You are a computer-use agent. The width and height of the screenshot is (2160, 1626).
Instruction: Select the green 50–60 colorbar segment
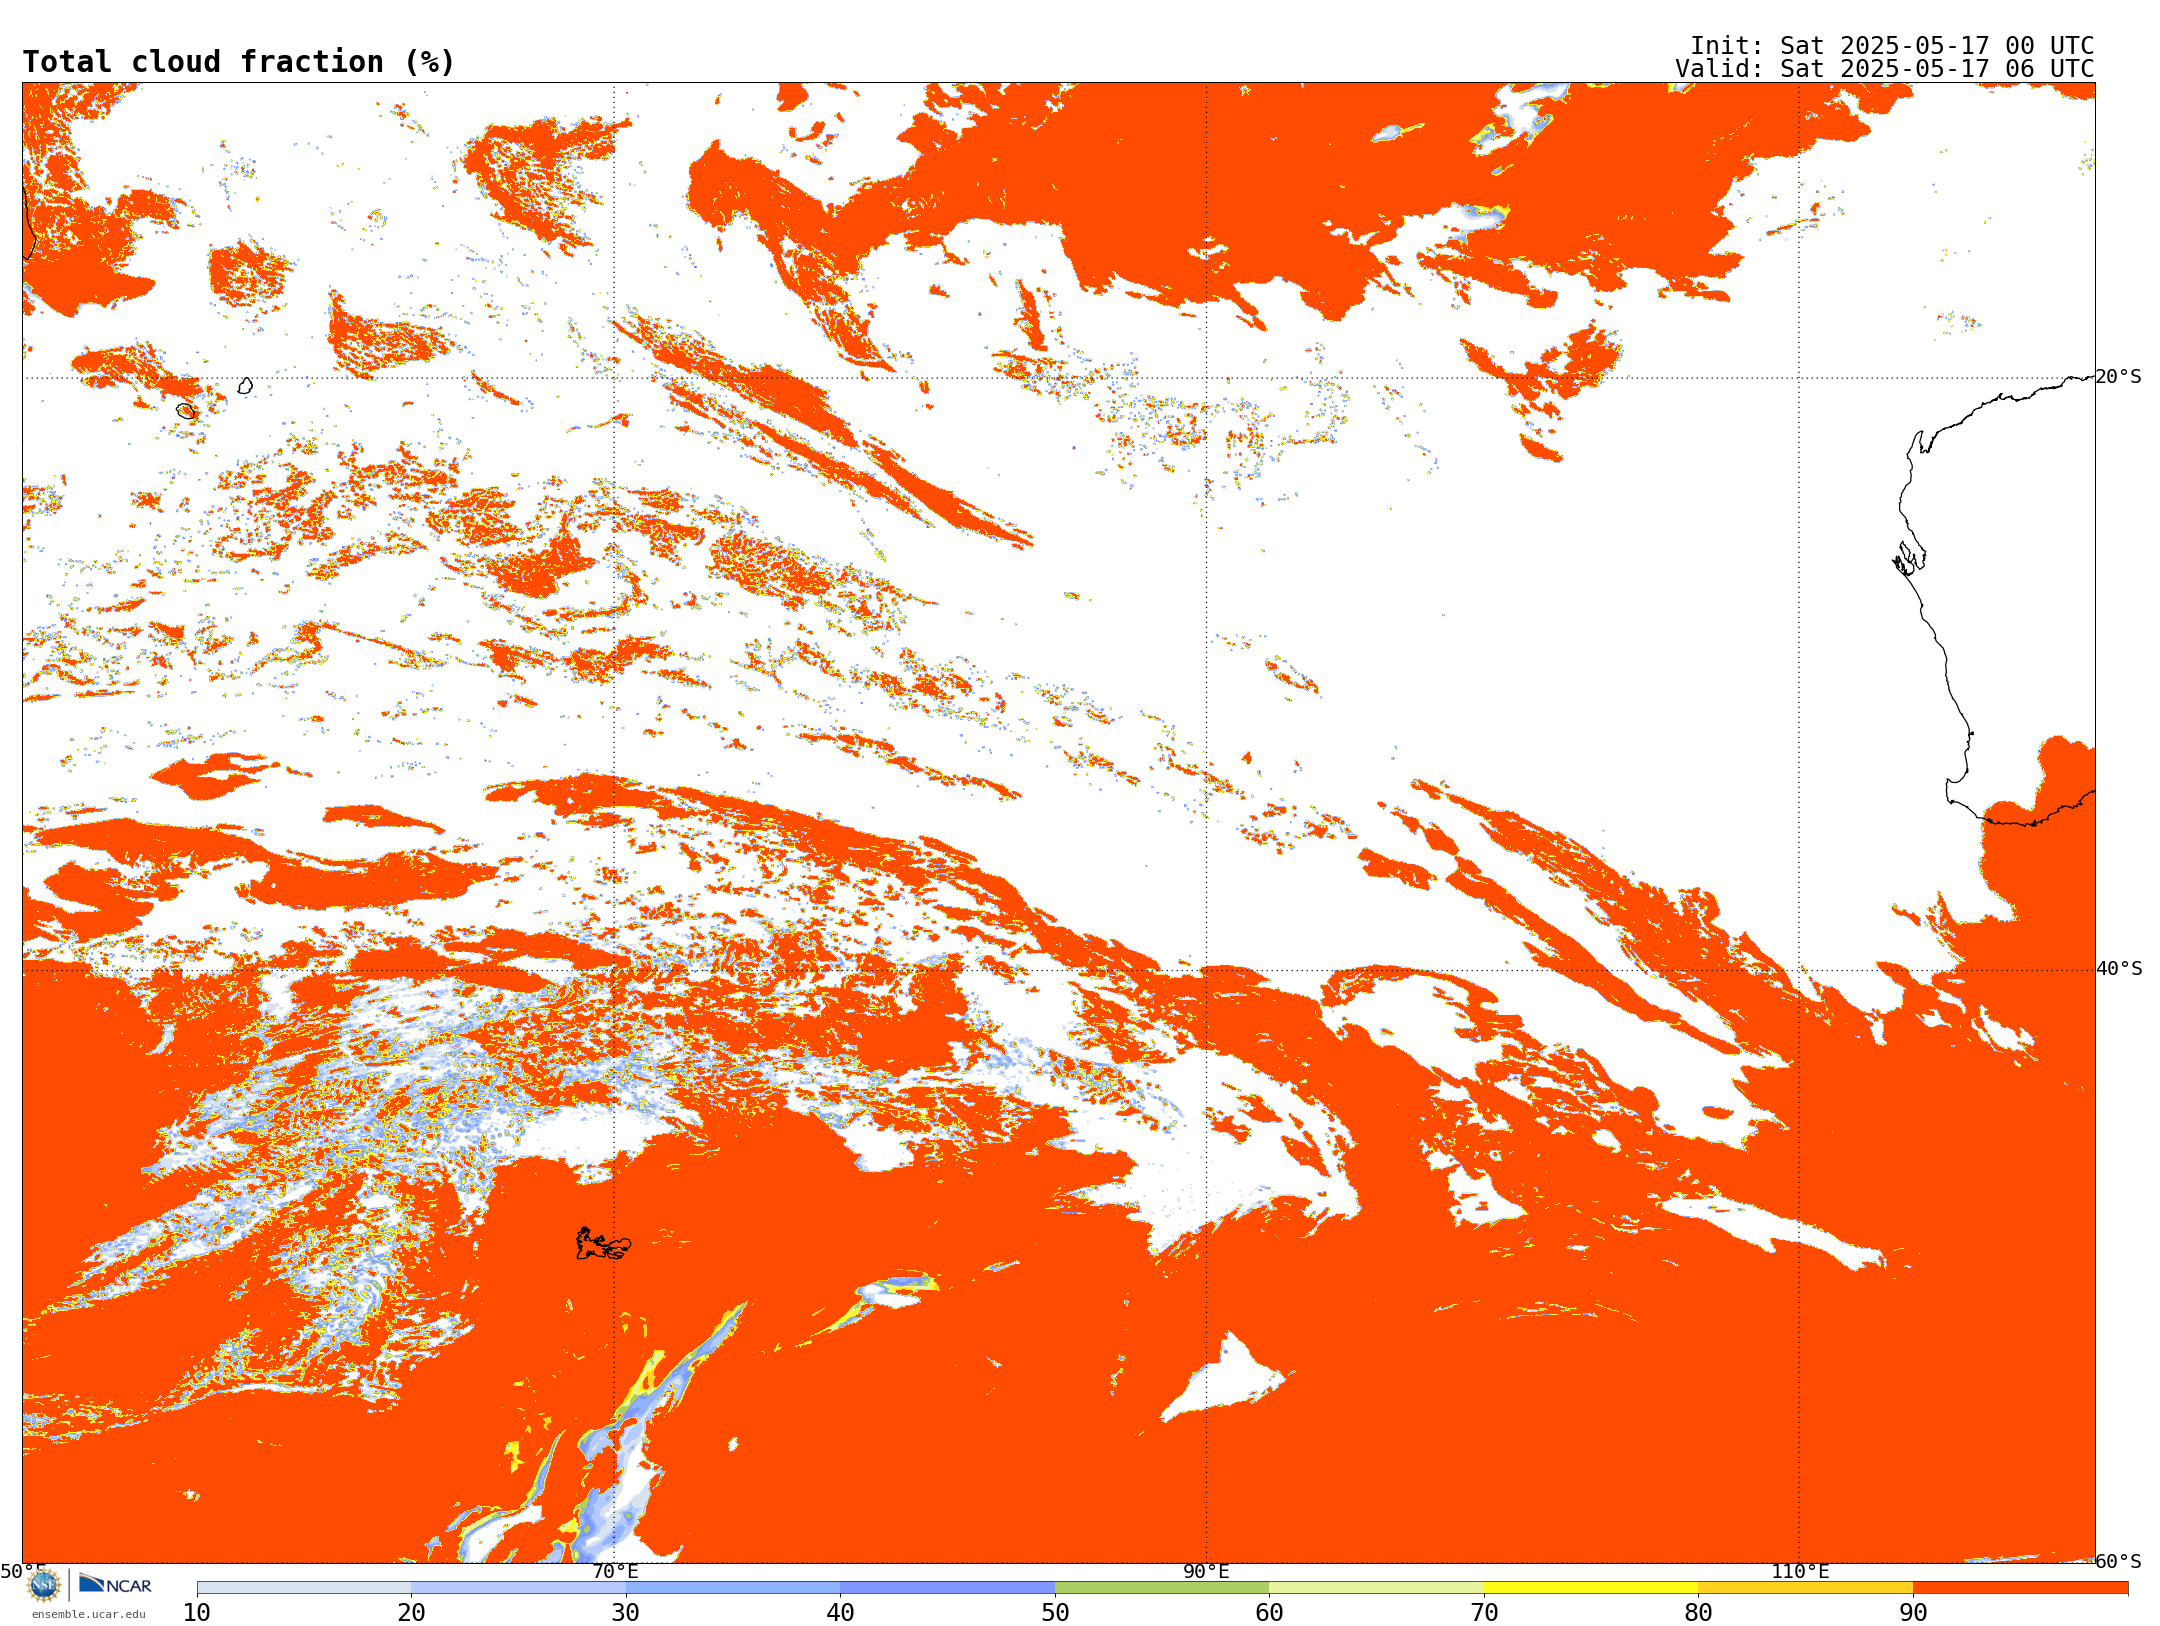[x=1162, y=1588]
